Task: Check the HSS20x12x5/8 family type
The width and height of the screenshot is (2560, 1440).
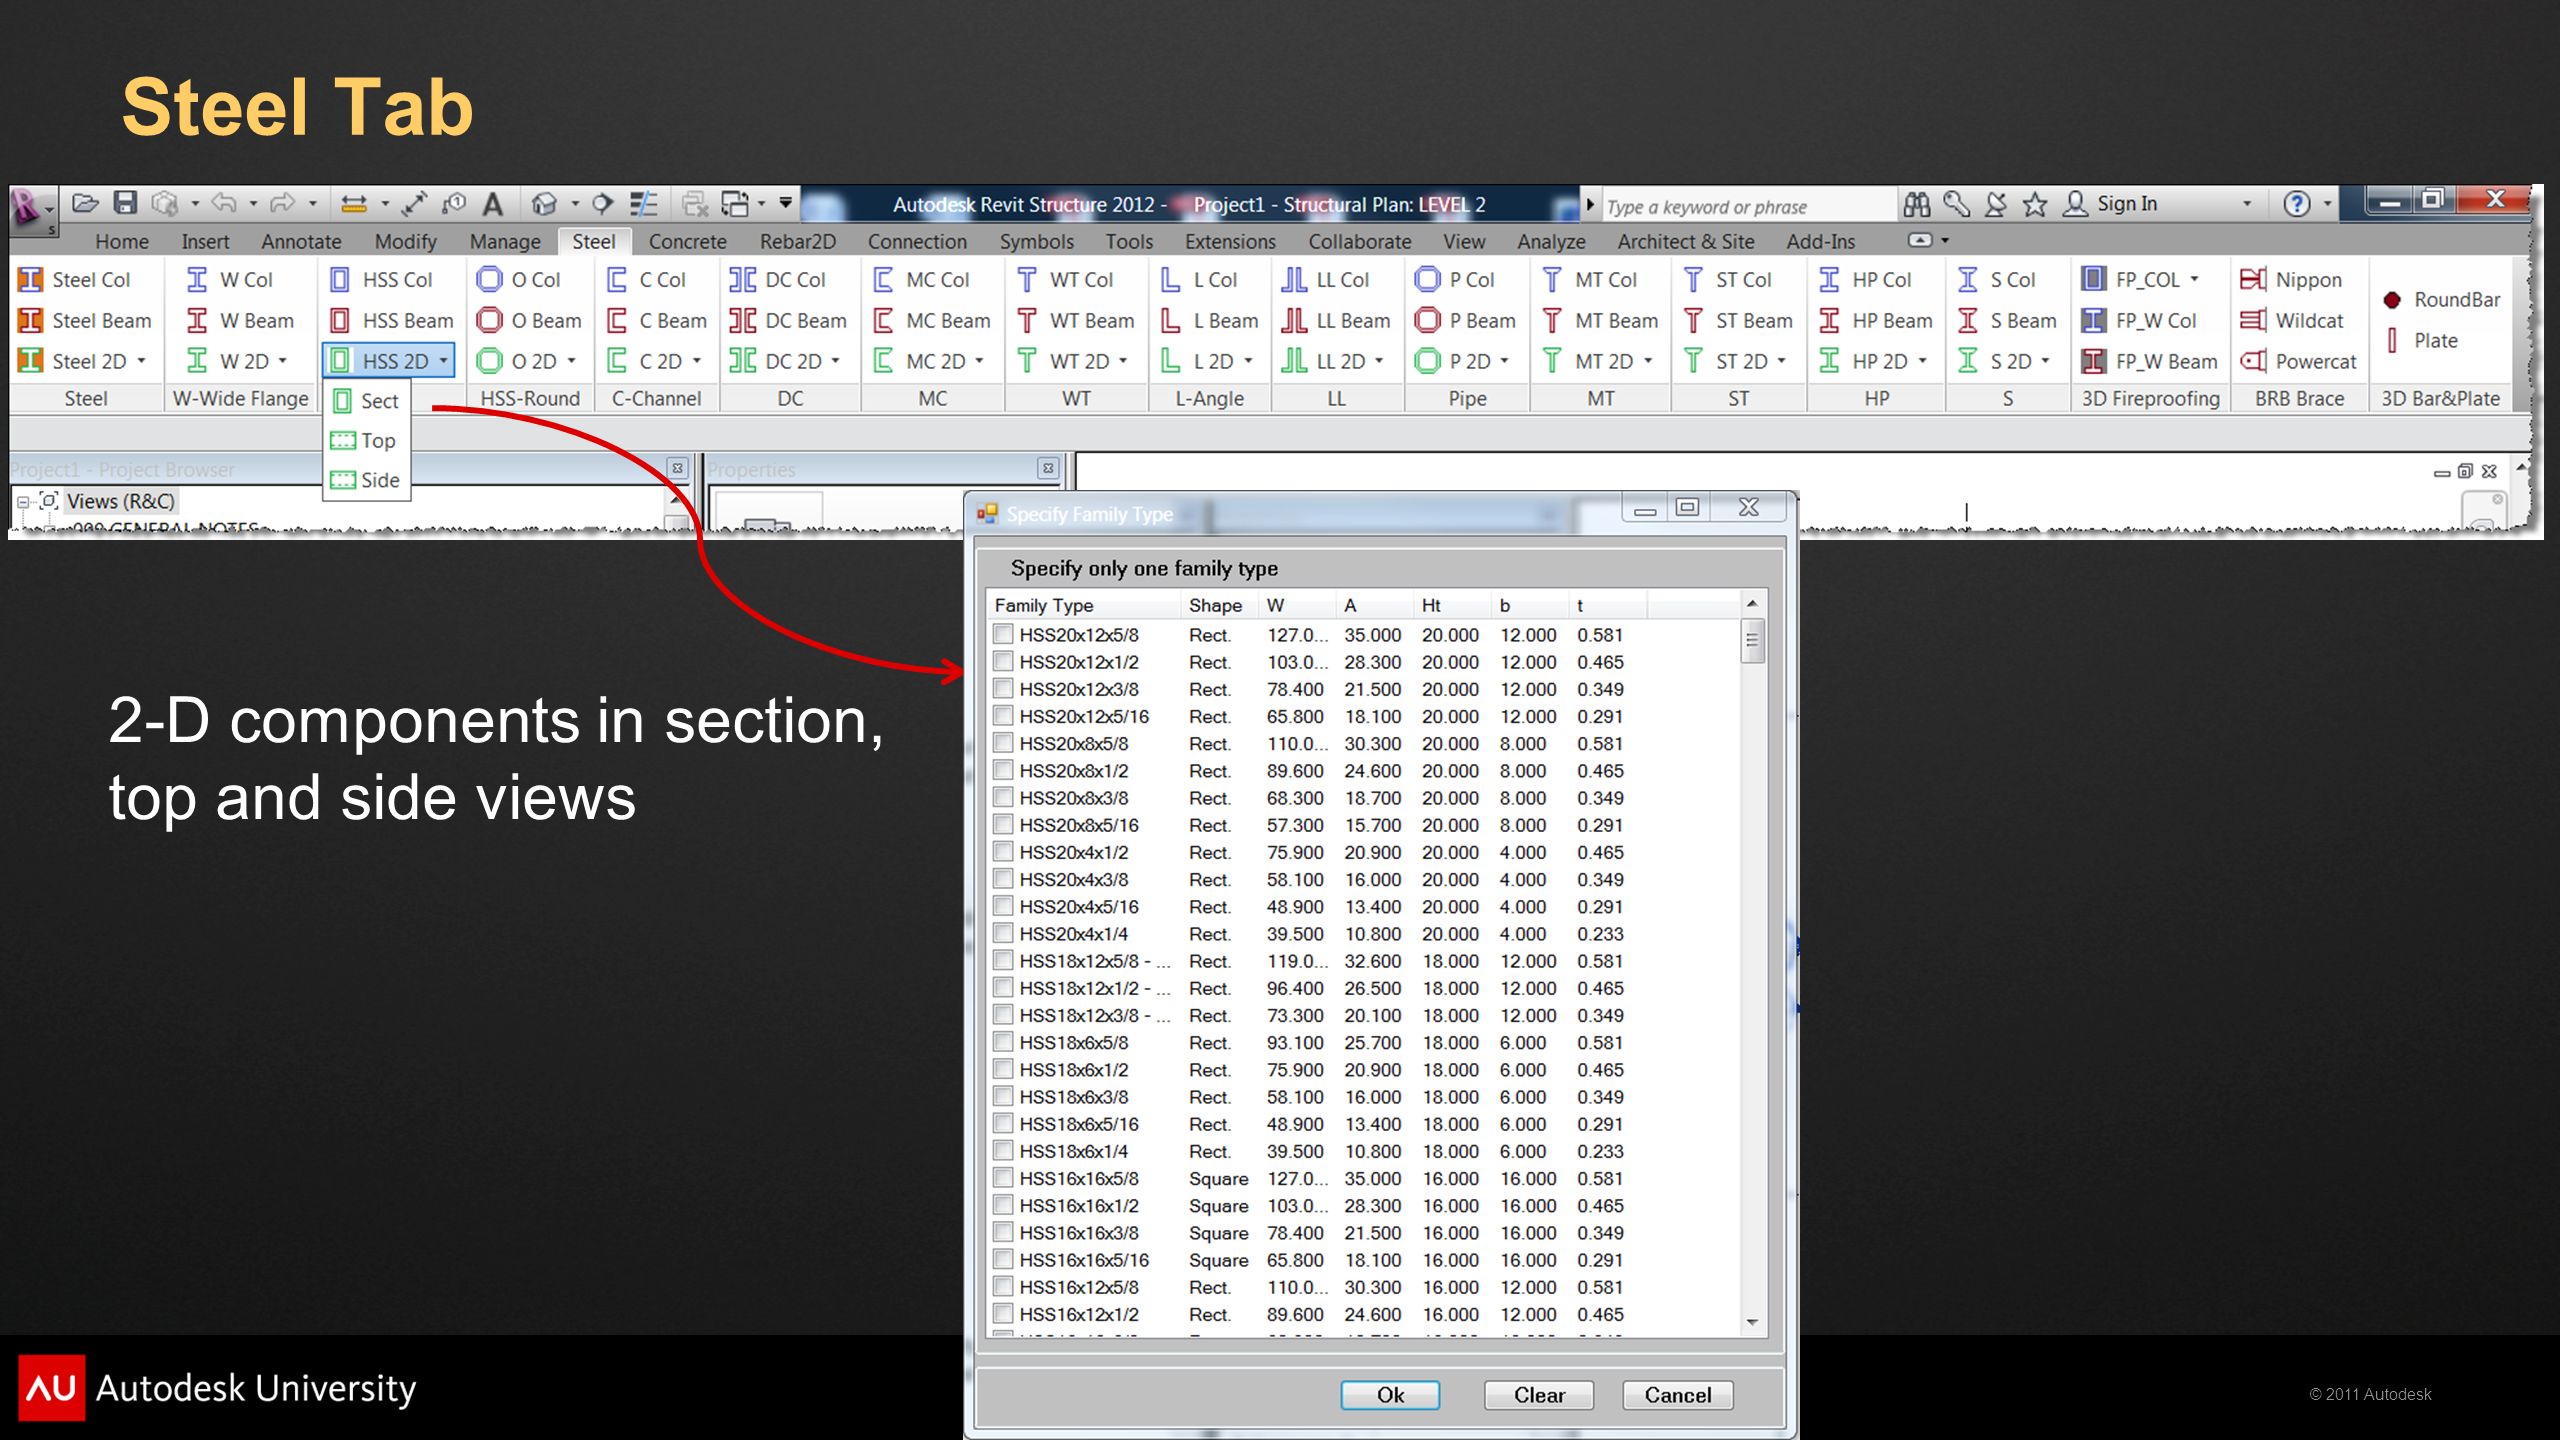Action: click(1003, 634)
